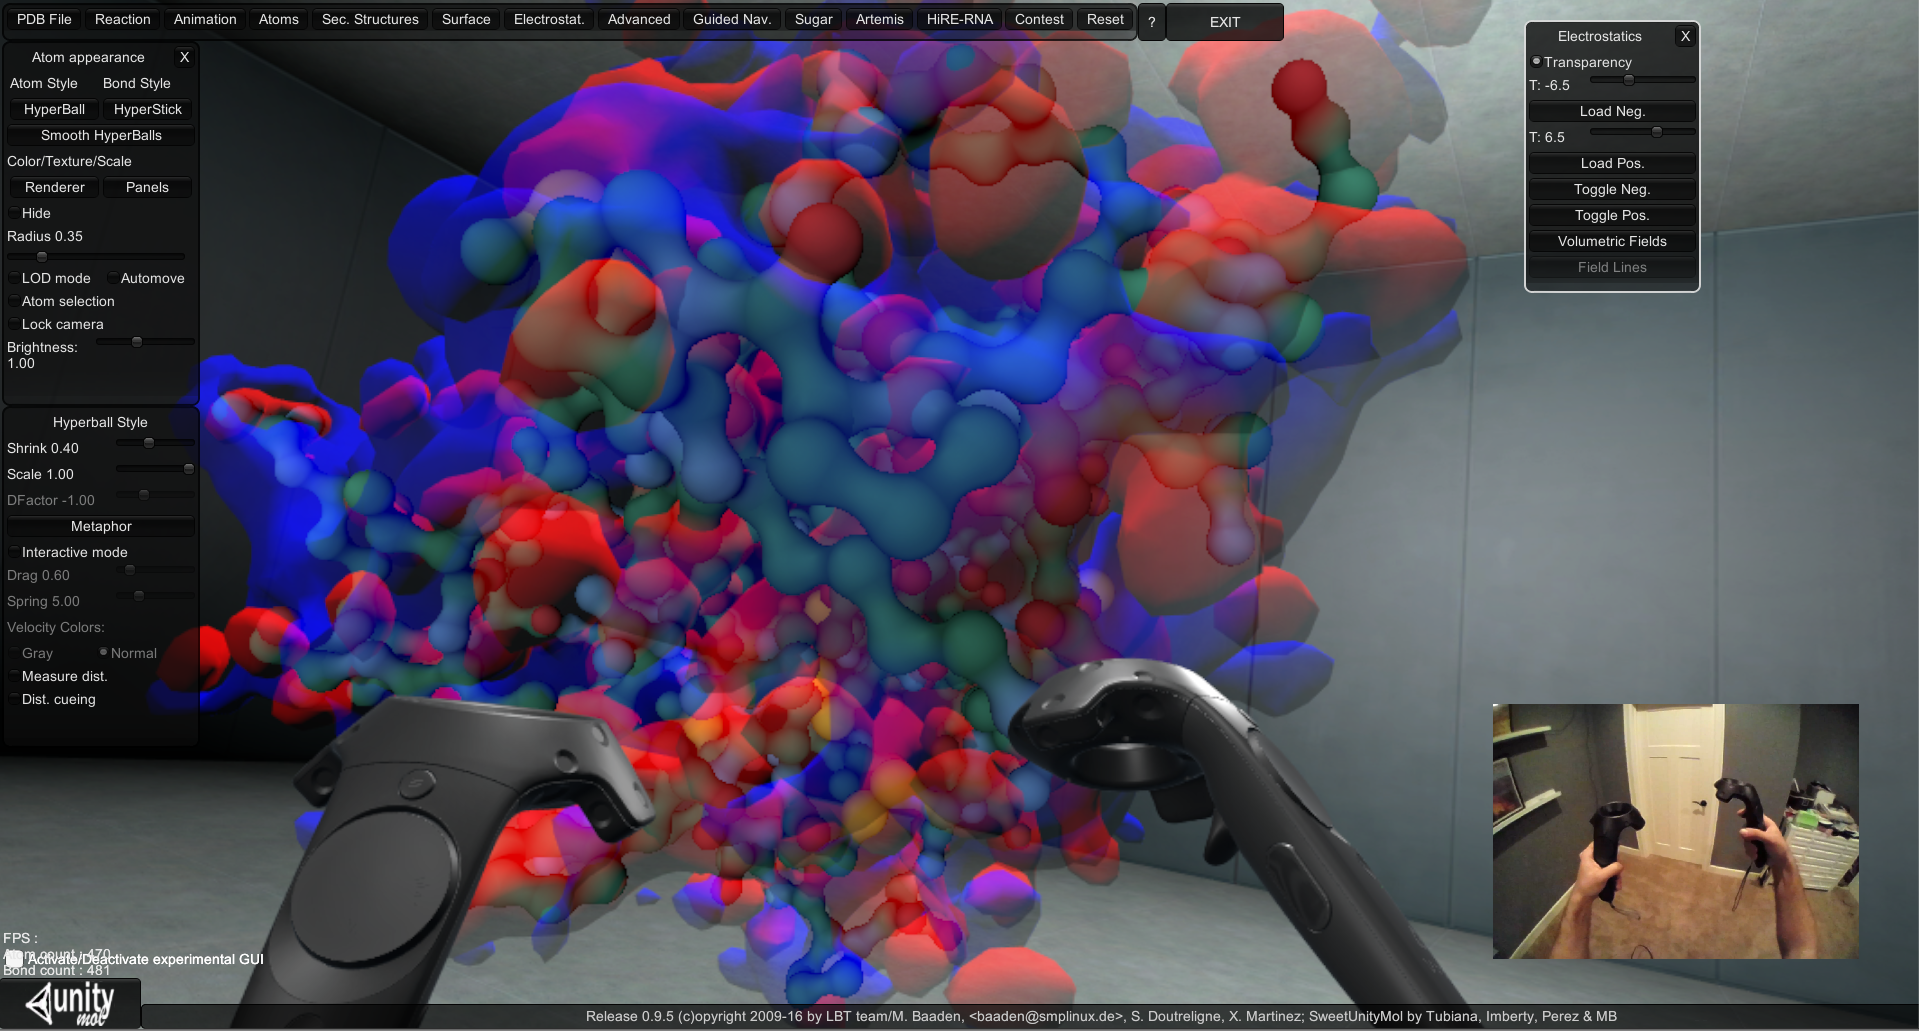
Task: Click the Reset menu button
Action: 1105,19
